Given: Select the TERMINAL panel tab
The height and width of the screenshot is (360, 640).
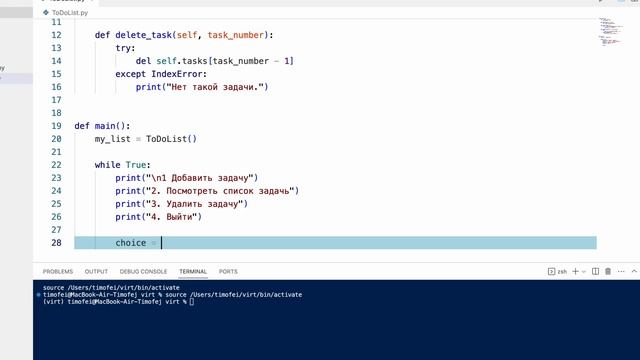Looking at the screenshot, I should [x=193, y=271].
